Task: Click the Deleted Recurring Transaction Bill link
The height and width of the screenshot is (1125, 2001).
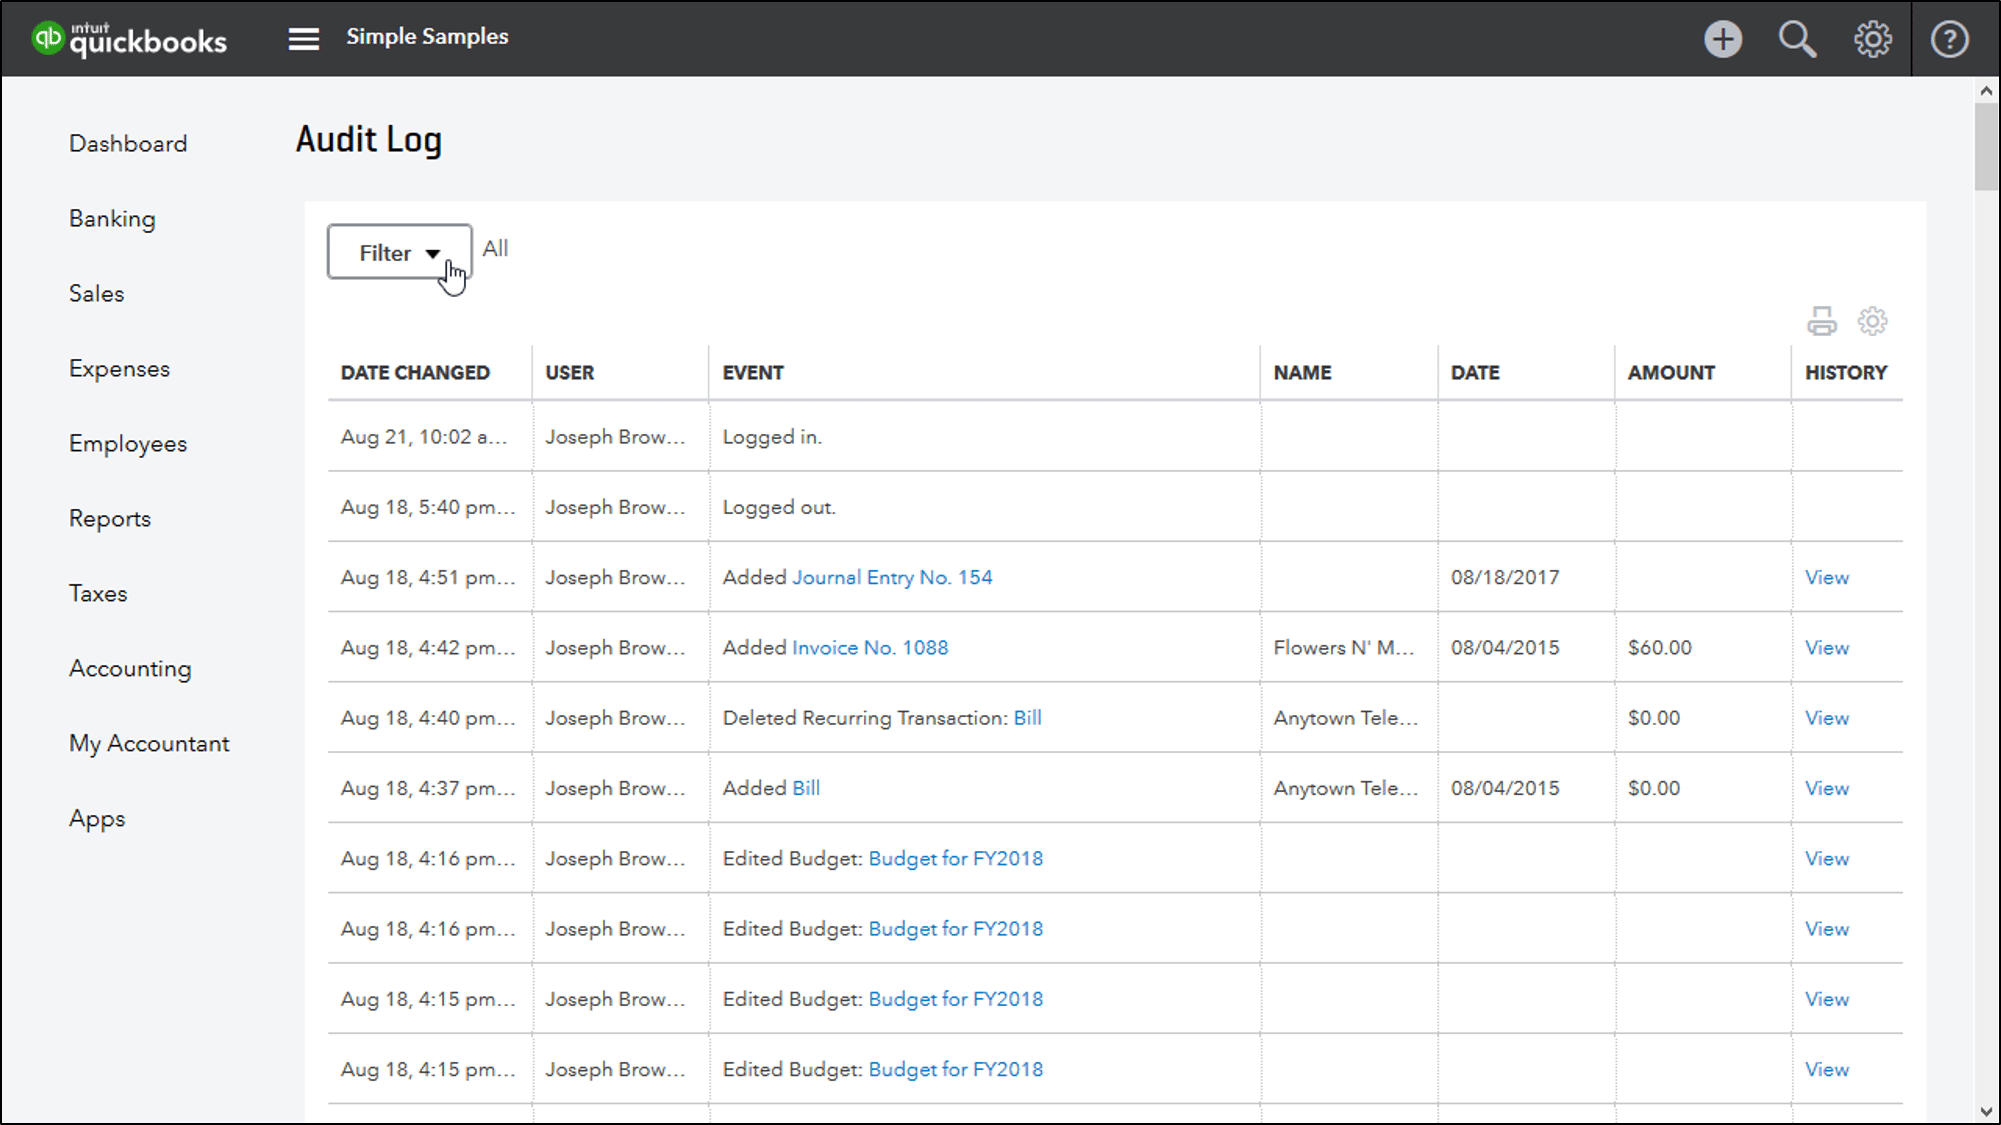Action: point(1027,718)
